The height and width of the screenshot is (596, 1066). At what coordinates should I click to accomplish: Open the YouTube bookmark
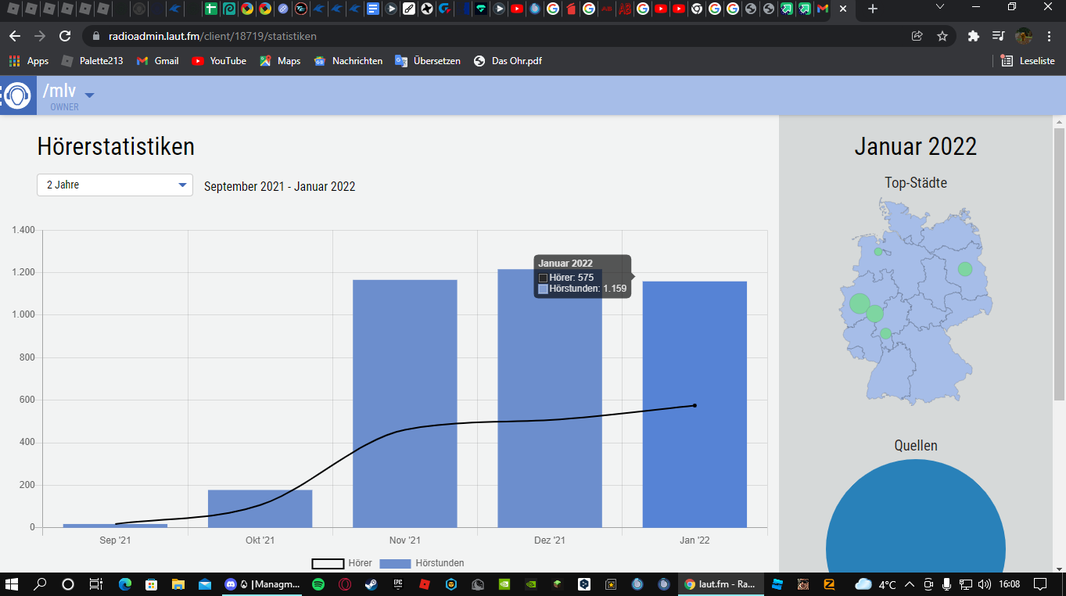[219, 60]
